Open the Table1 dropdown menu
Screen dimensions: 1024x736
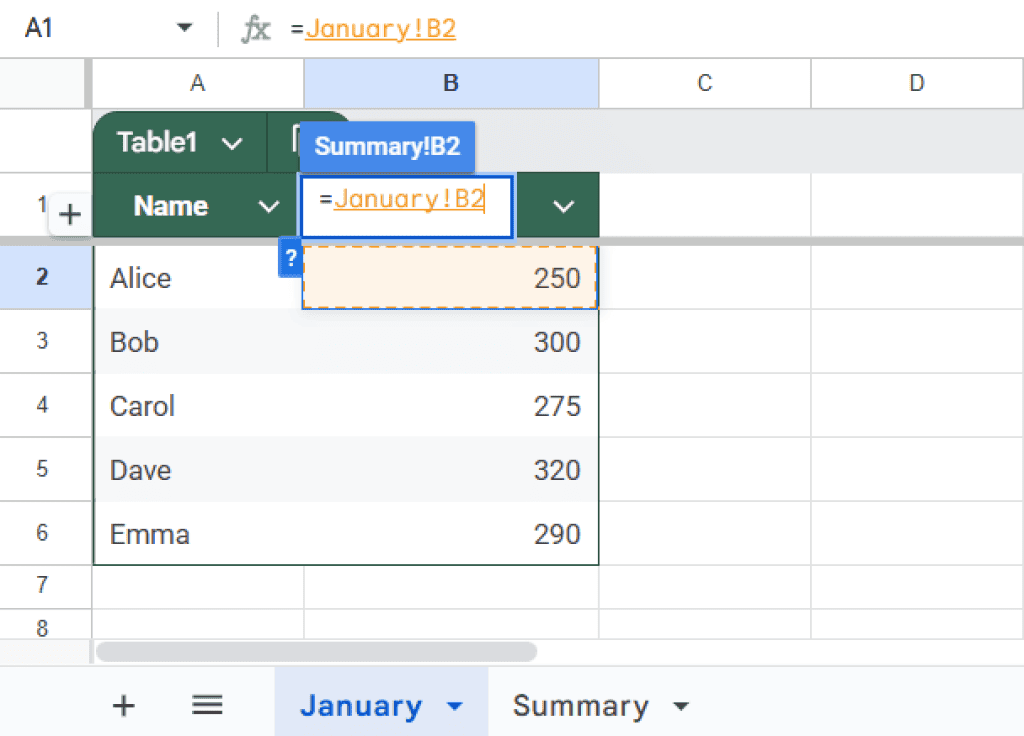pos(232,142)
